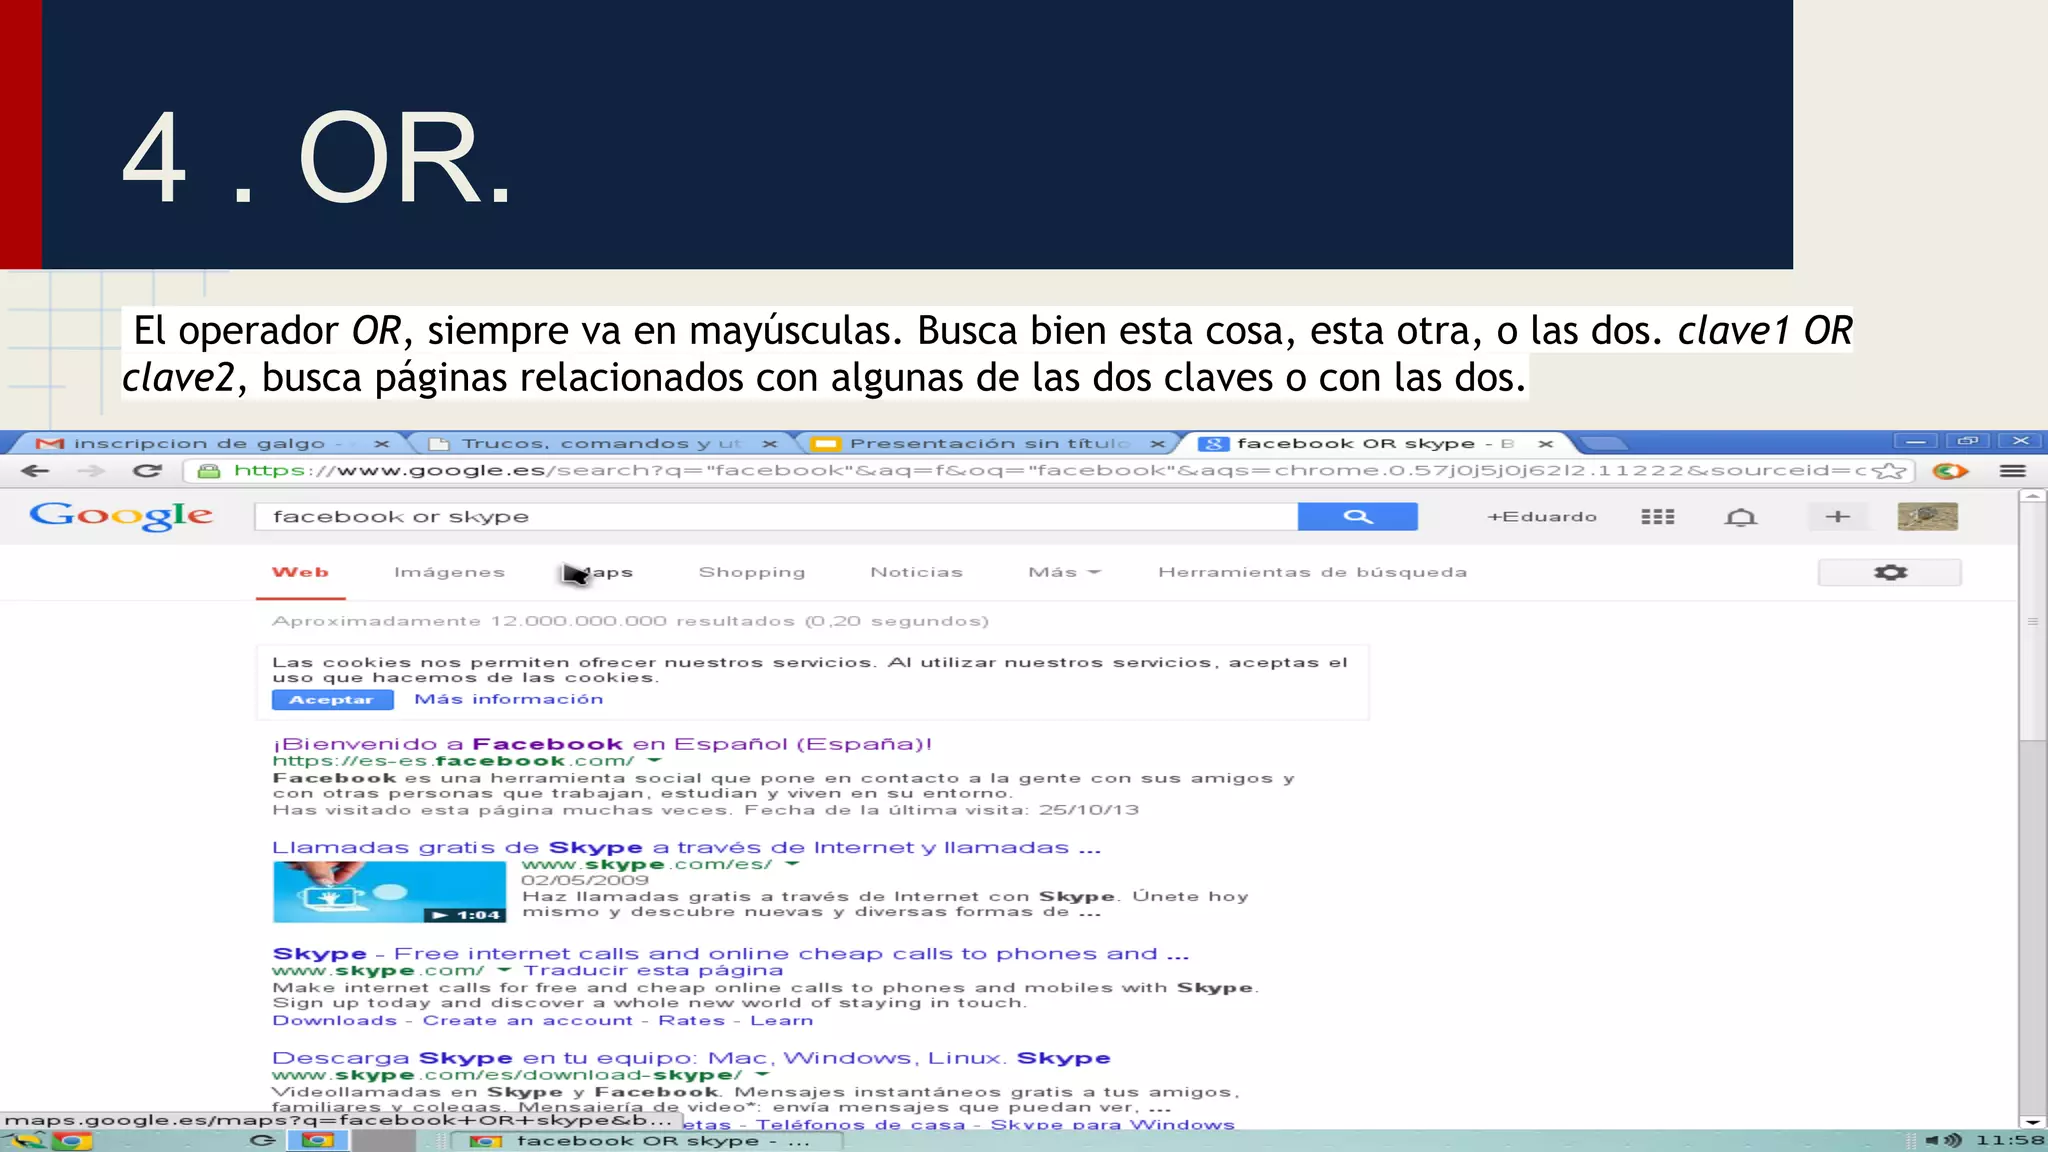Close the 'Trucos, comandos' tab
The height and width of the screenshot is (1152, 2048).
(769, 444)
